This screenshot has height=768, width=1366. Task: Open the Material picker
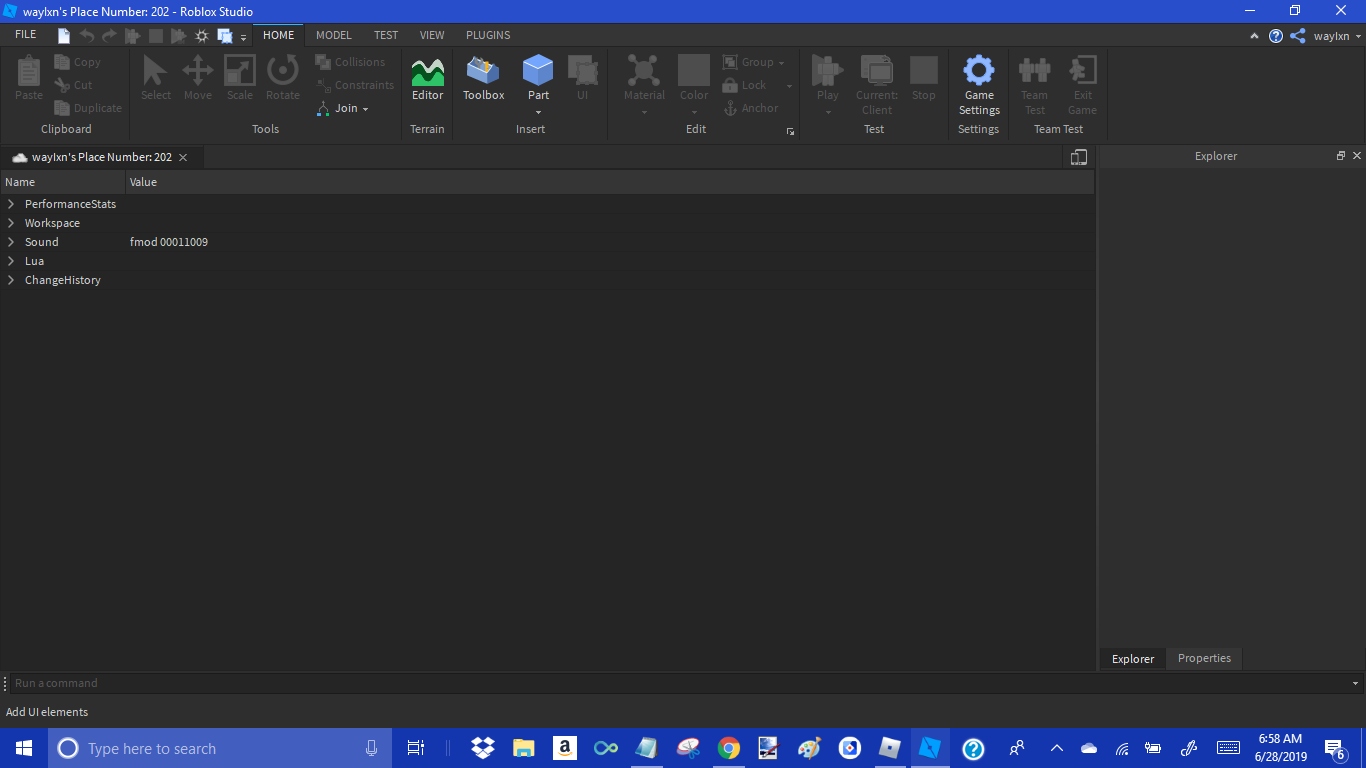(644, 85)
